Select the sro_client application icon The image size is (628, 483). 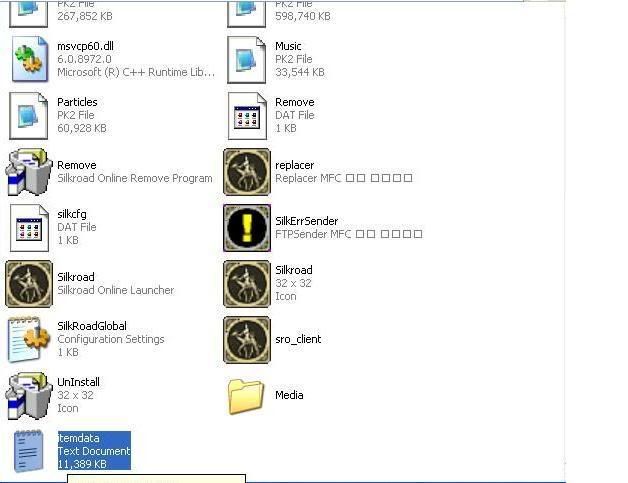click(247, 340)
